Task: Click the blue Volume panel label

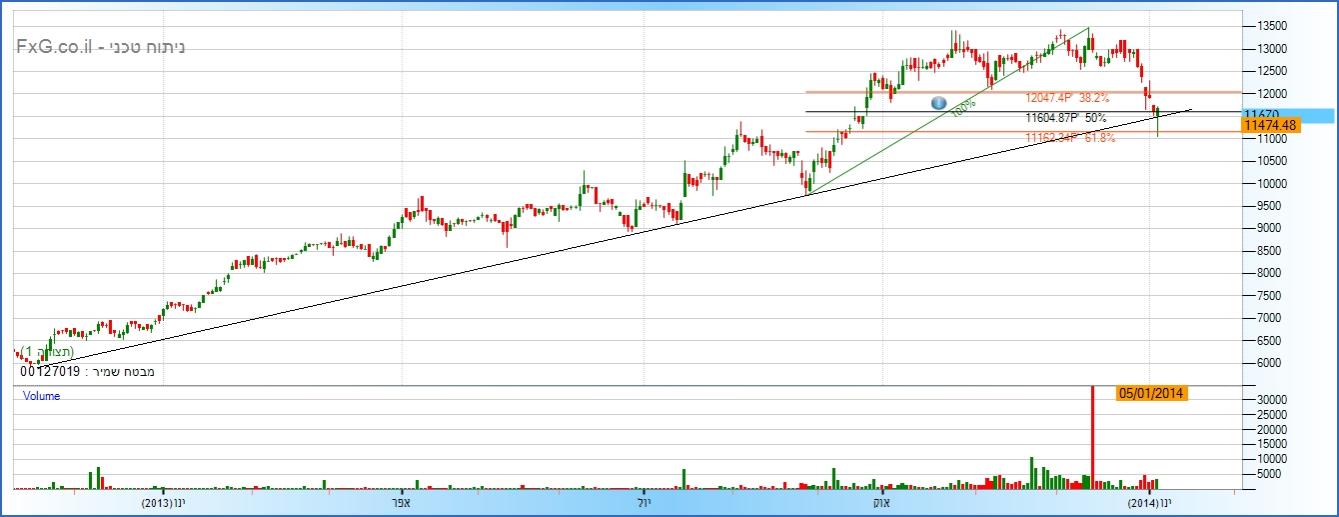Action: click(x=41, y=396)
